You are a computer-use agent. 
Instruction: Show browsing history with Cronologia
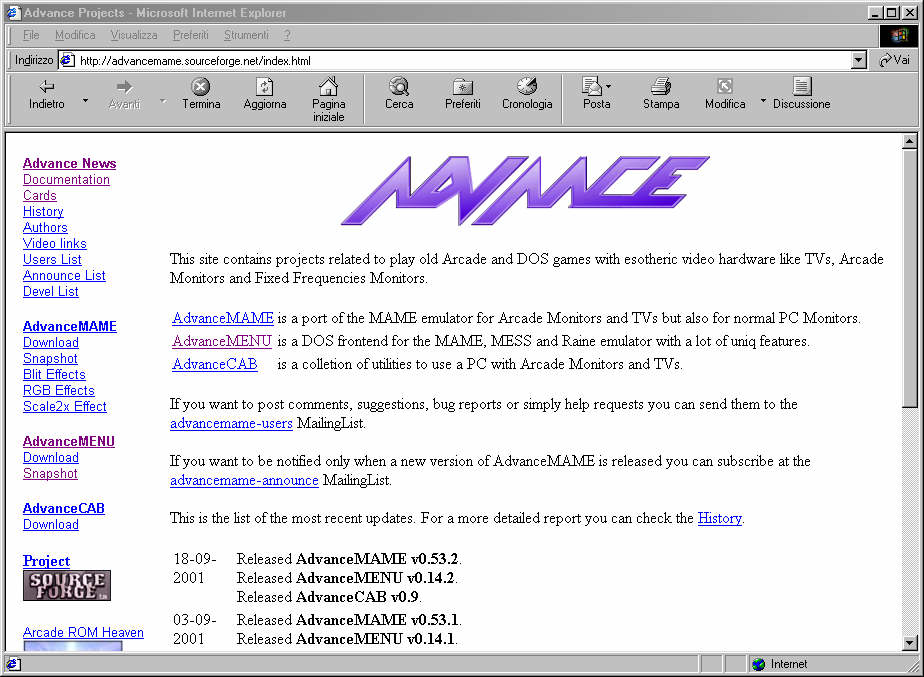pyautogui.click(x=527, y=95)
